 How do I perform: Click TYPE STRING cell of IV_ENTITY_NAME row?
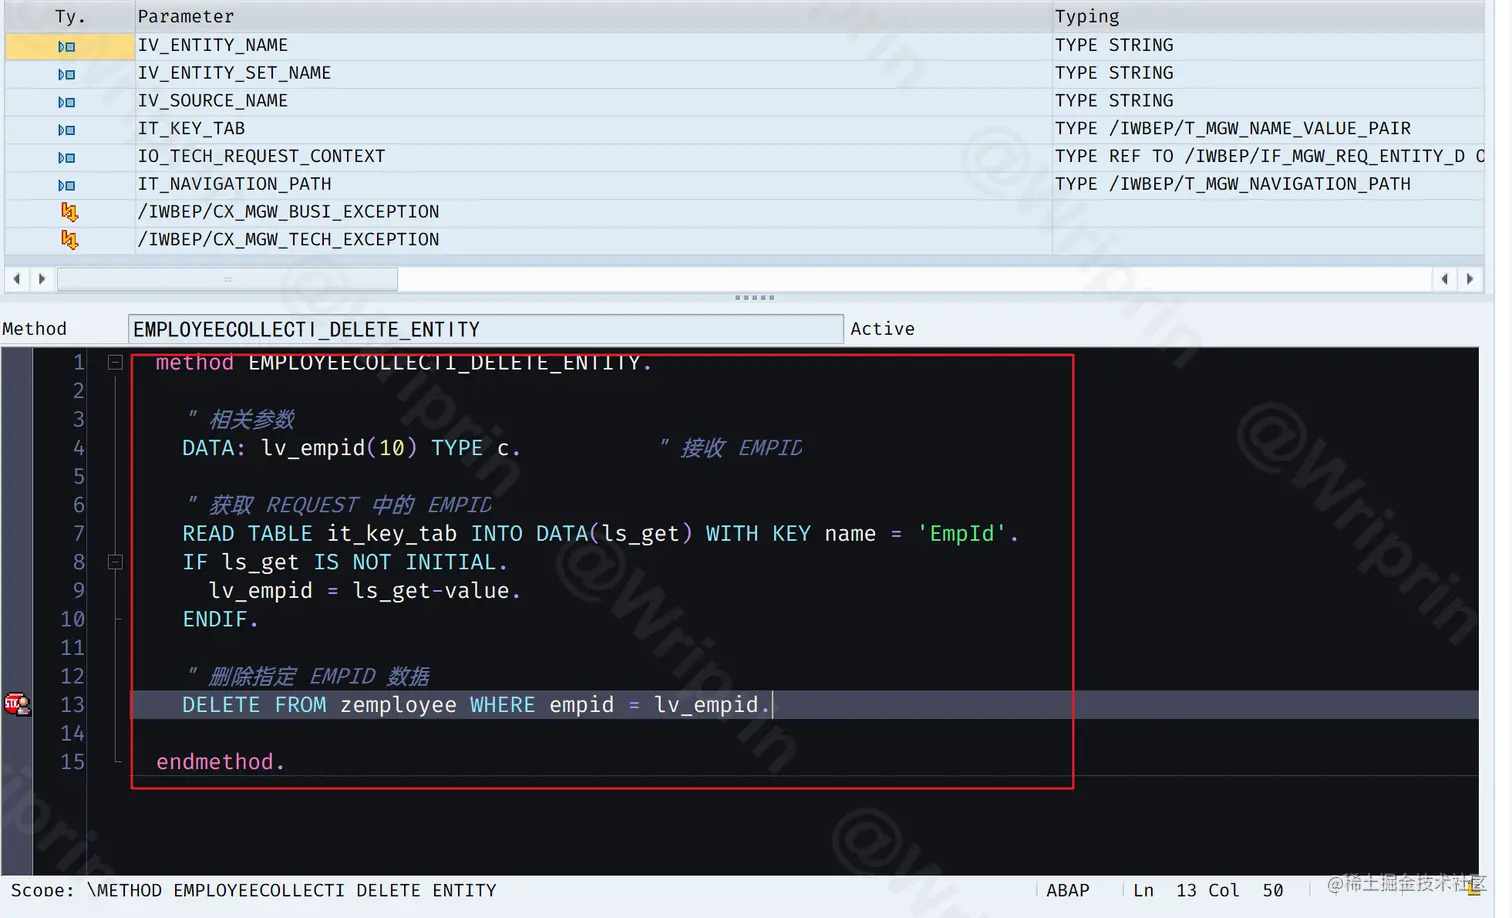[1268, 46]
